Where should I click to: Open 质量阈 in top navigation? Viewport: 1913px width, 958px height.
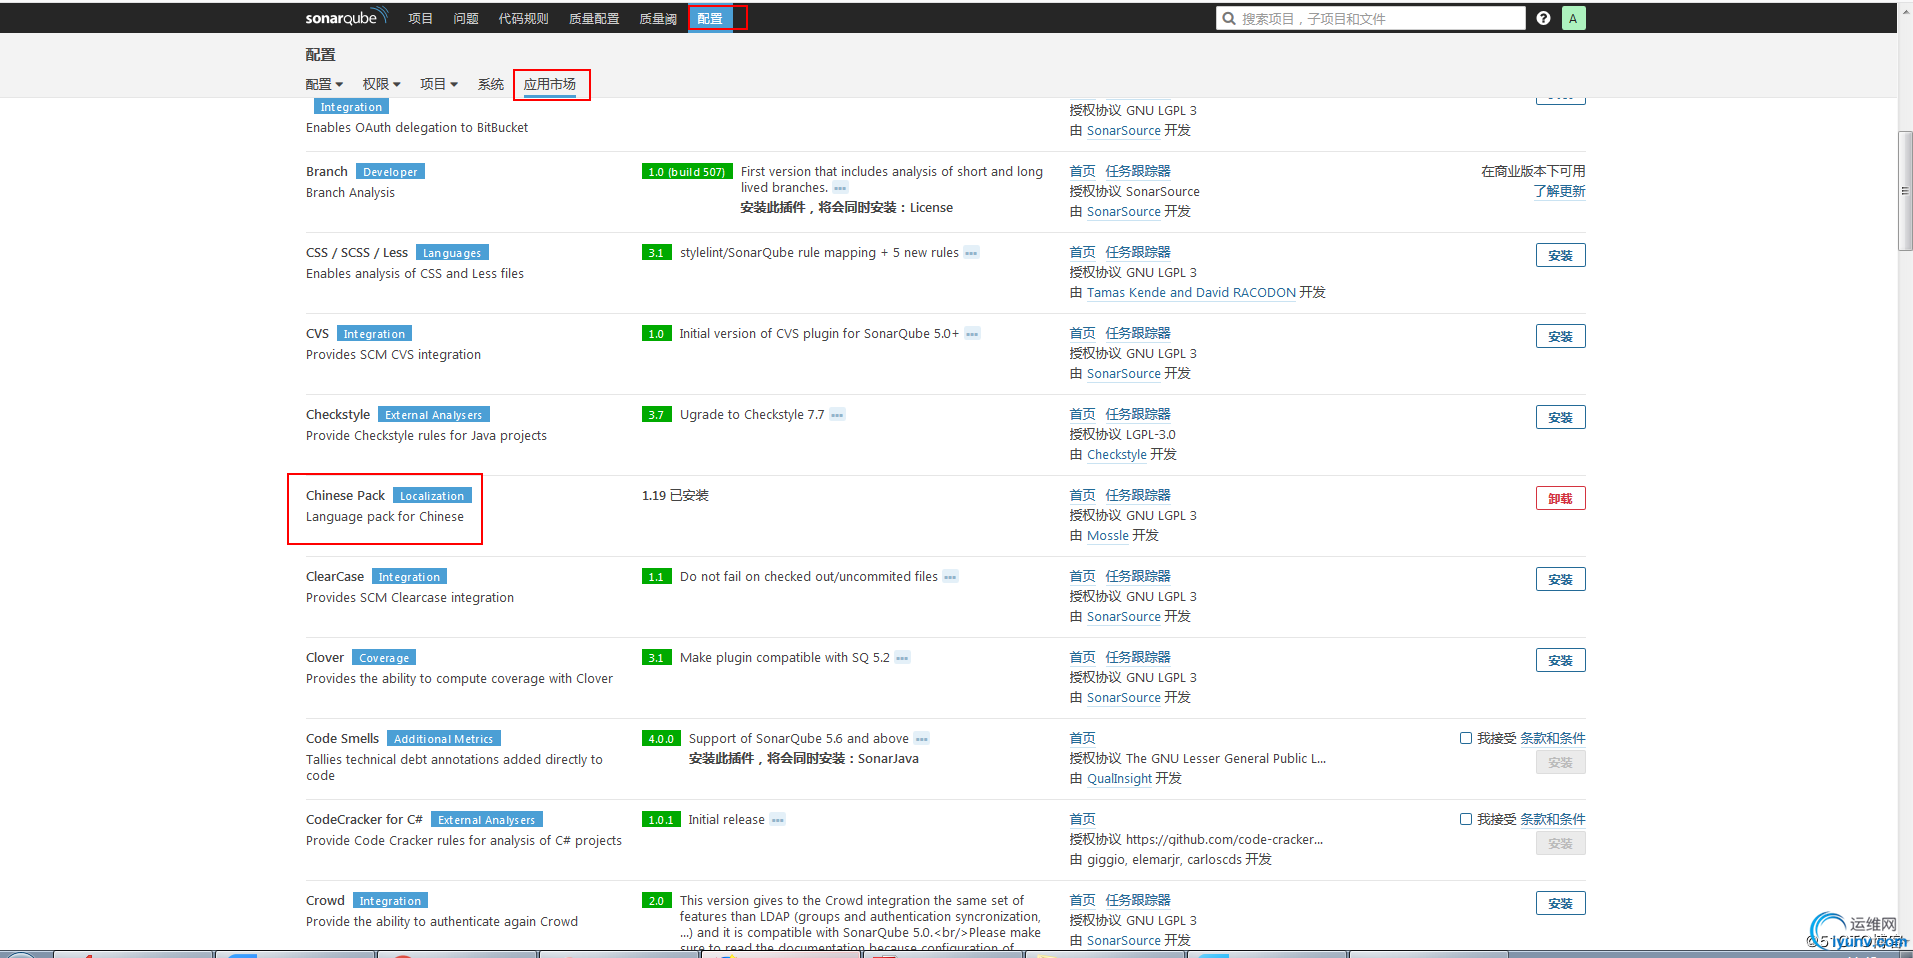(658, 18)
